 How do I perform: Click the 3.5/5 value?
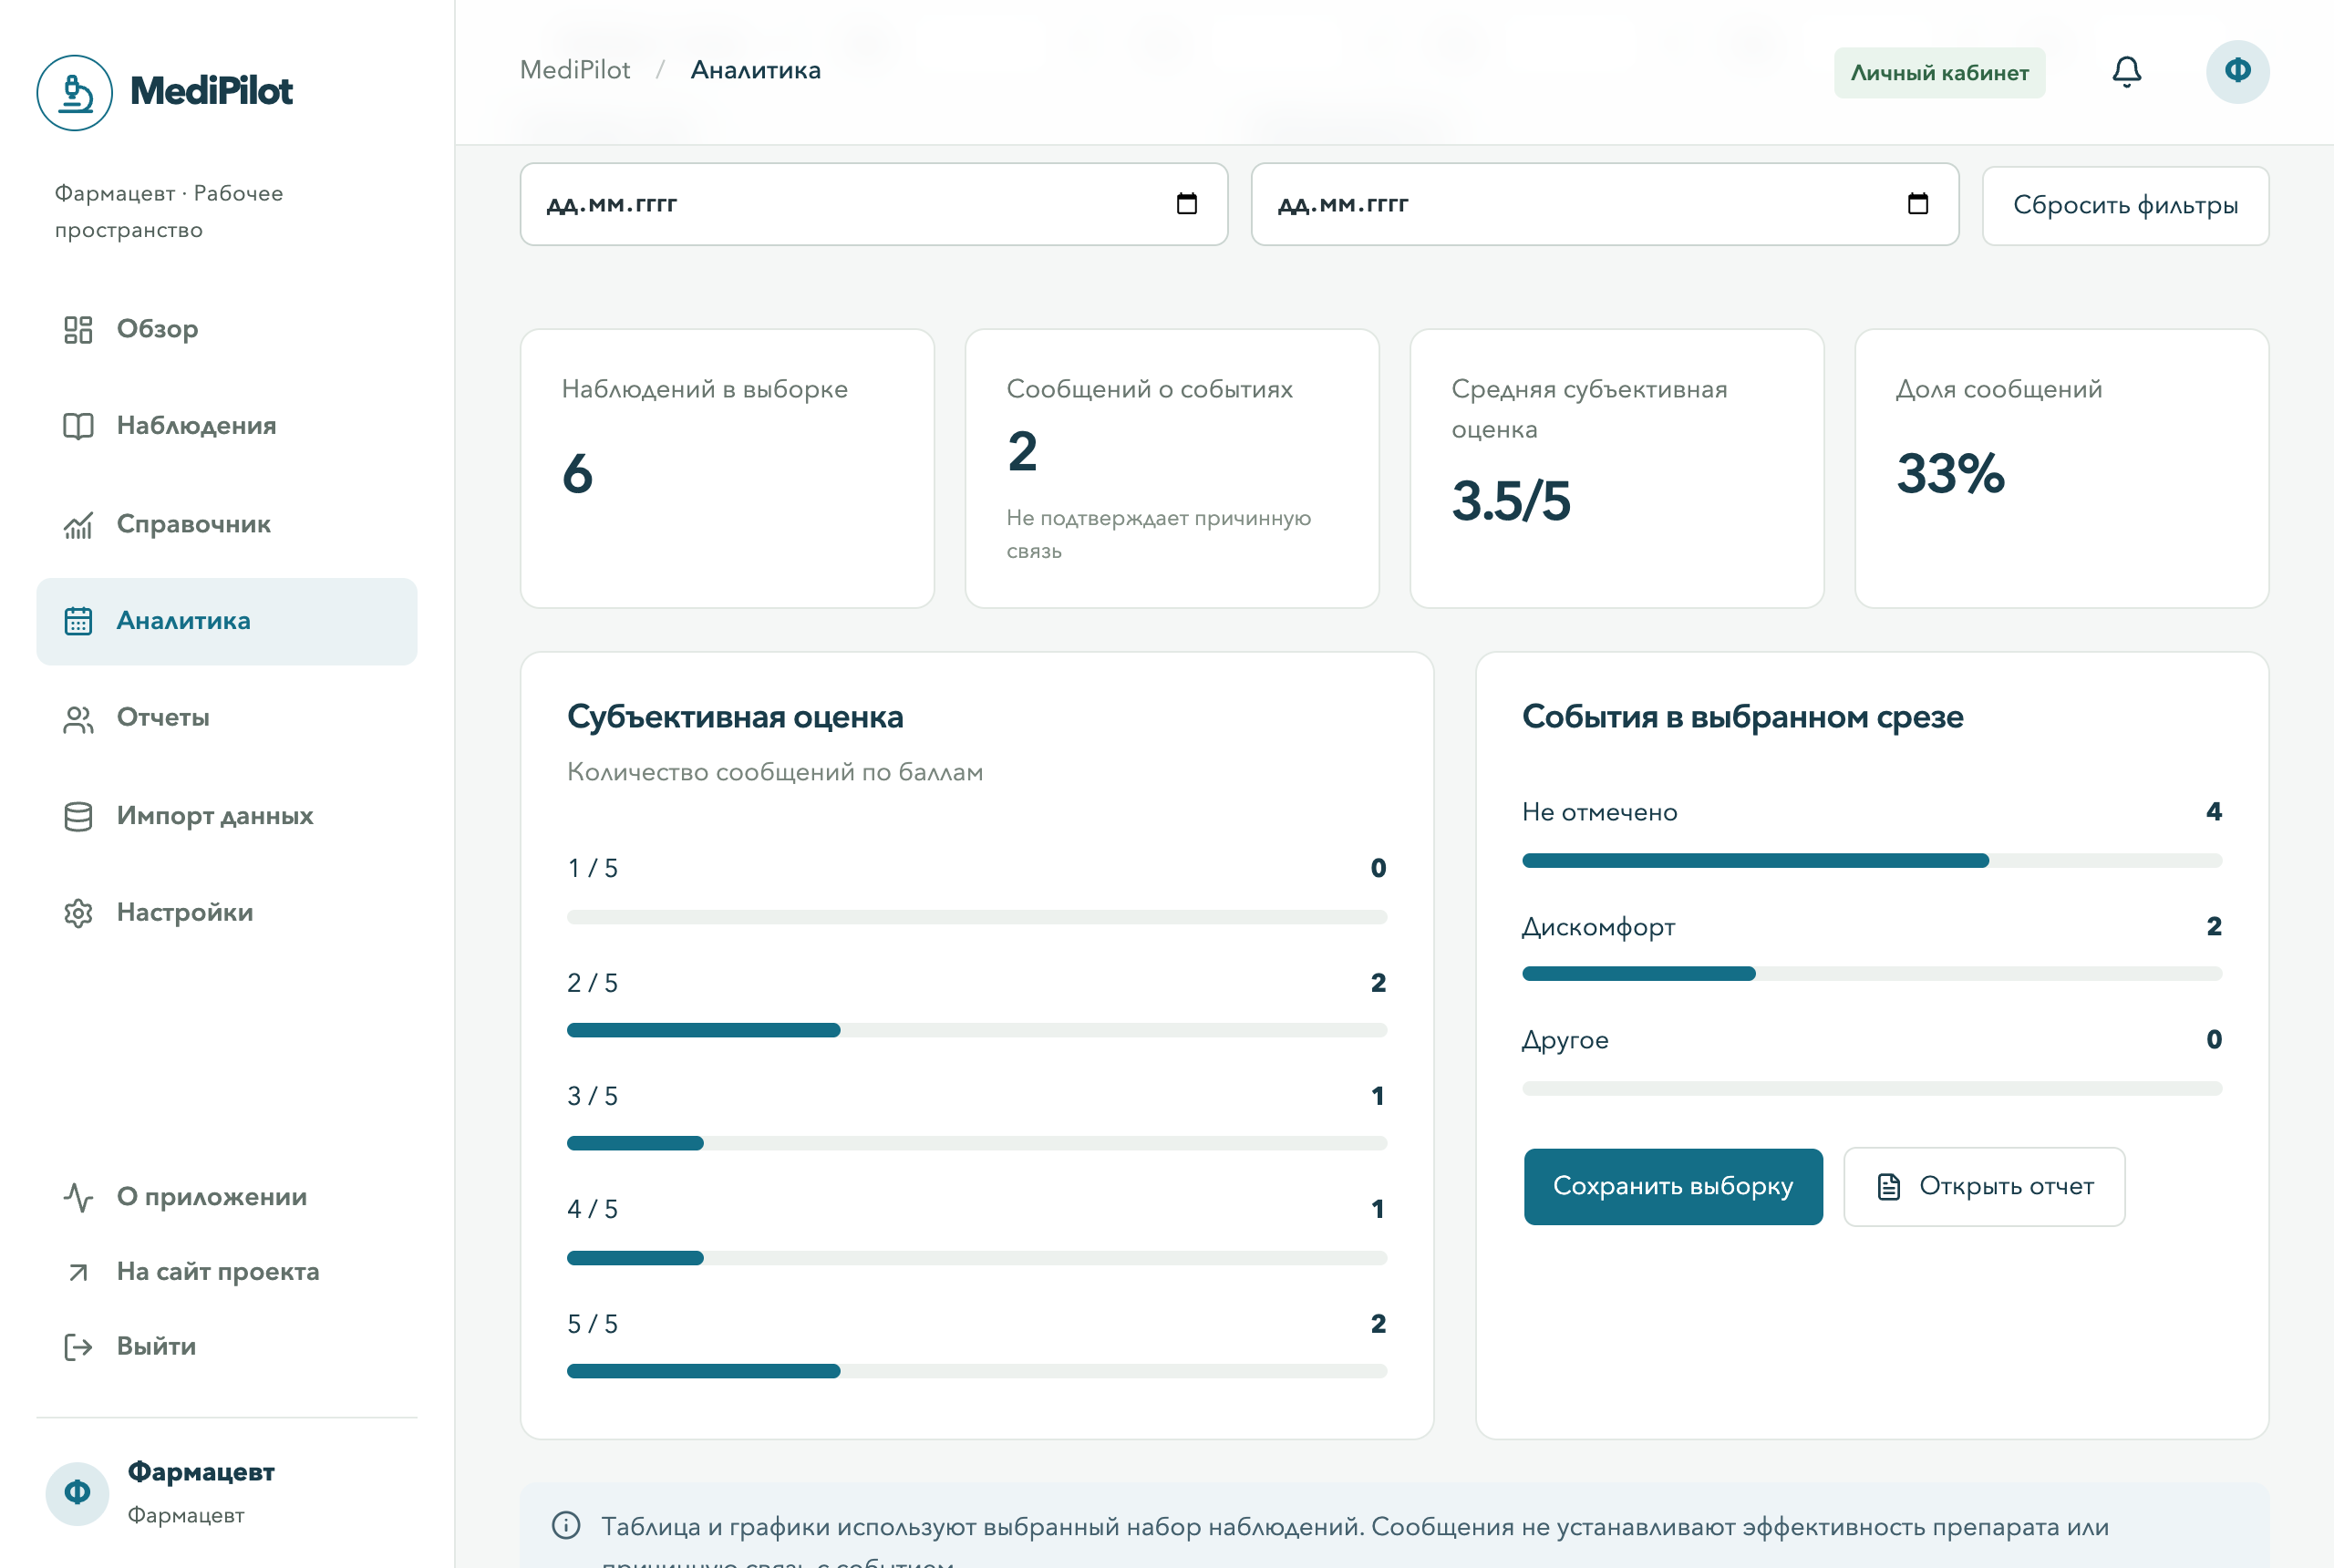pyautogui.click(x=1510, y=501)
